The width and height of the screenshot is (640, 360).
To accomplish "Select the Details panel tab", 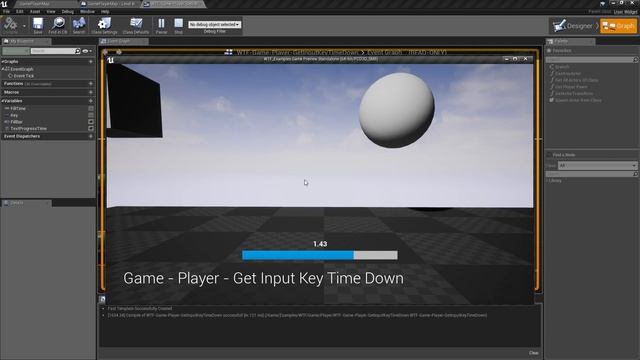I will pos(26,203).
